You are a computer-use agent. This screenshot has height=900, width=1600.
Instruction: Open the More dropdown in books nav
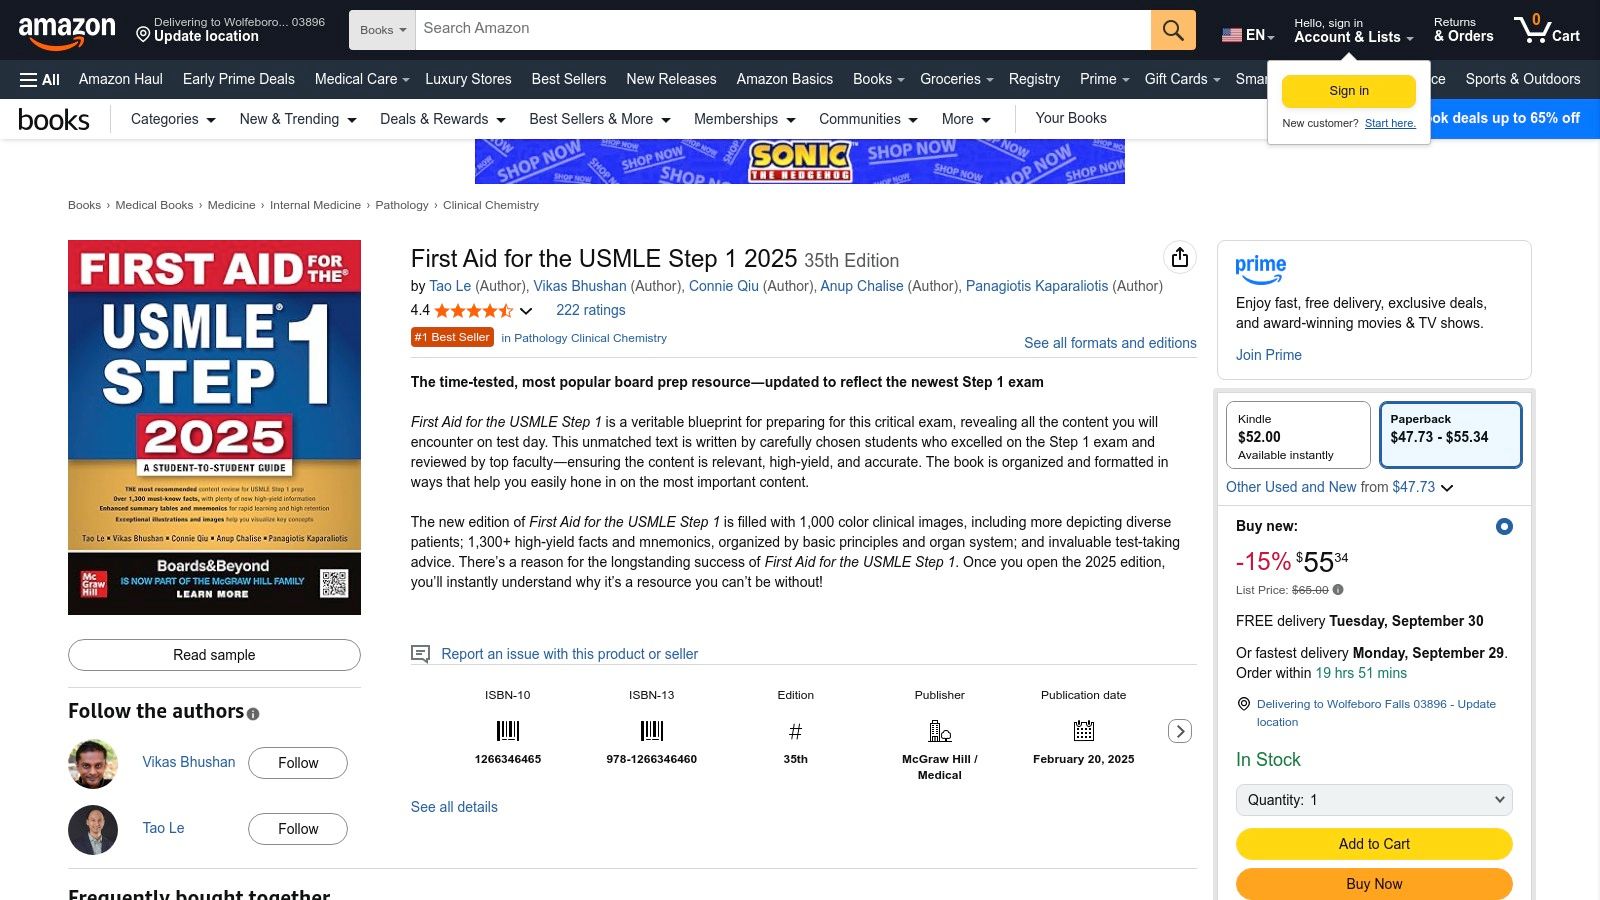point(966,119)
